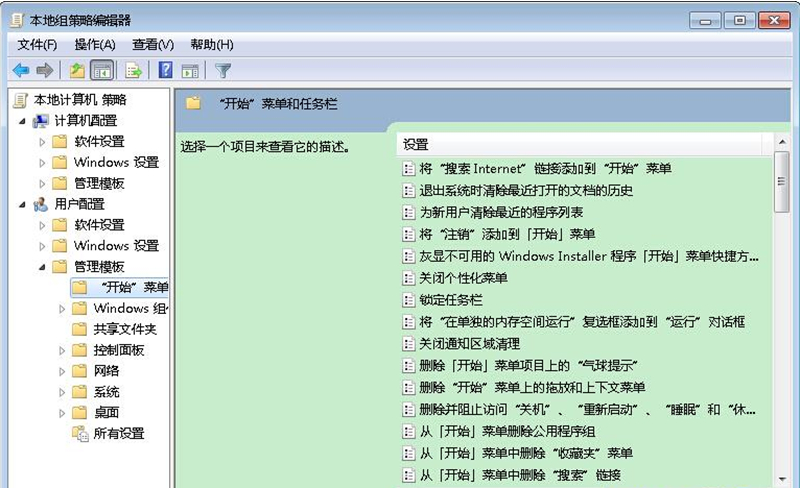Select the 锁定任务栏 policy
Screen dimensions: 800x488
tap(451, 300)
